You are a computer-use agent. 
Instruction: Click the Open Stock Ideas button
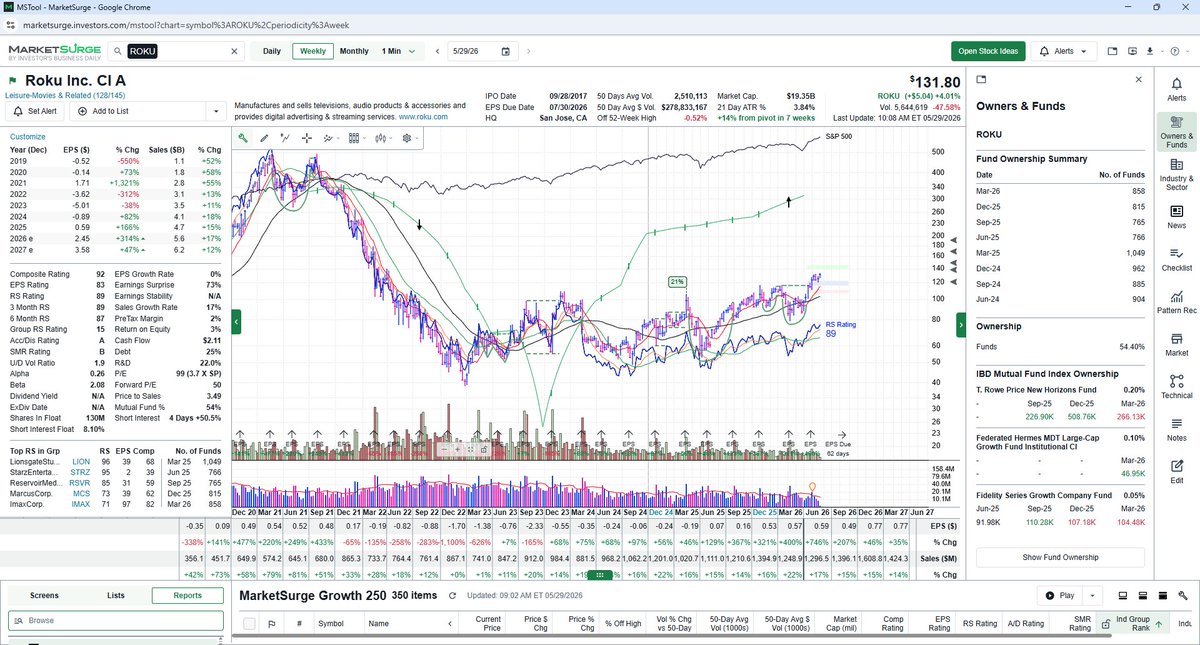coord(988,51)
